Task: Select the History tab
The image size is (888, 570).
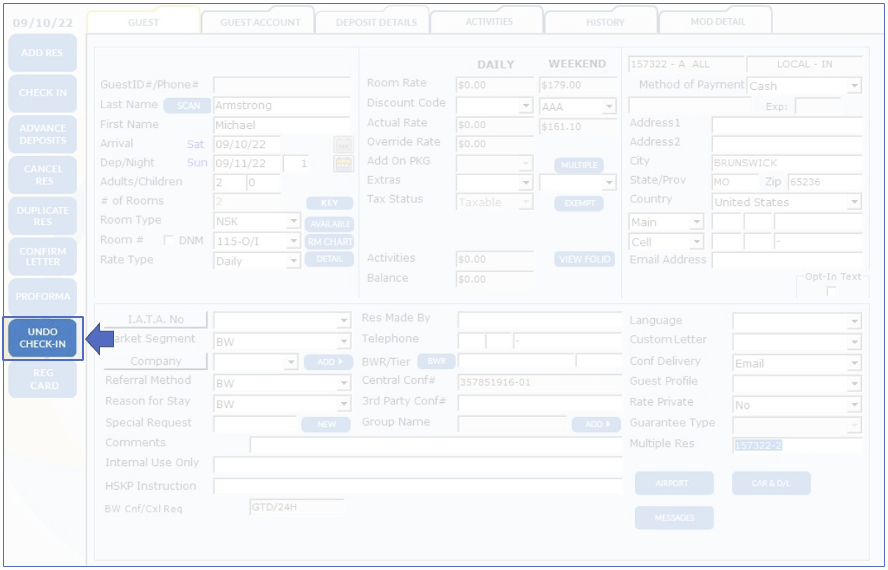Action: 604,22
